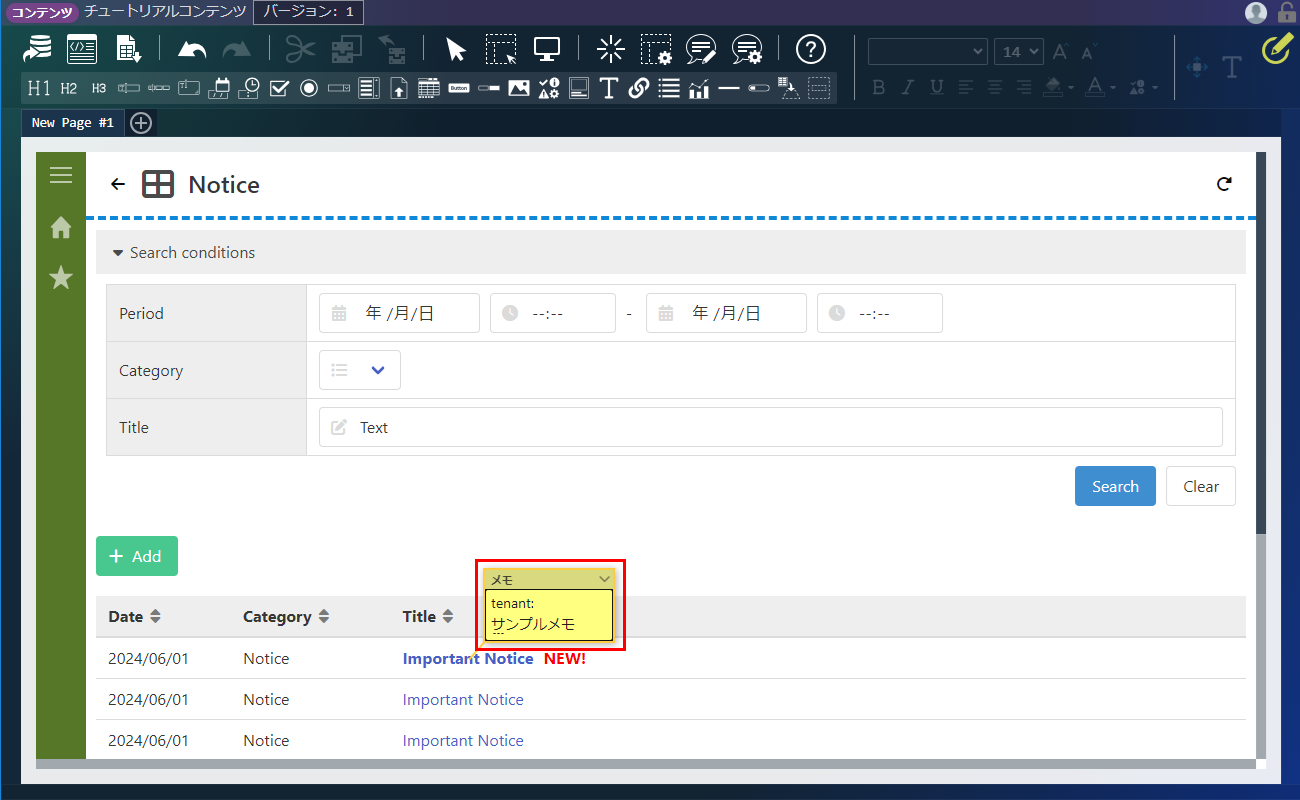Insert a radio button component

[x=309, y=88]
